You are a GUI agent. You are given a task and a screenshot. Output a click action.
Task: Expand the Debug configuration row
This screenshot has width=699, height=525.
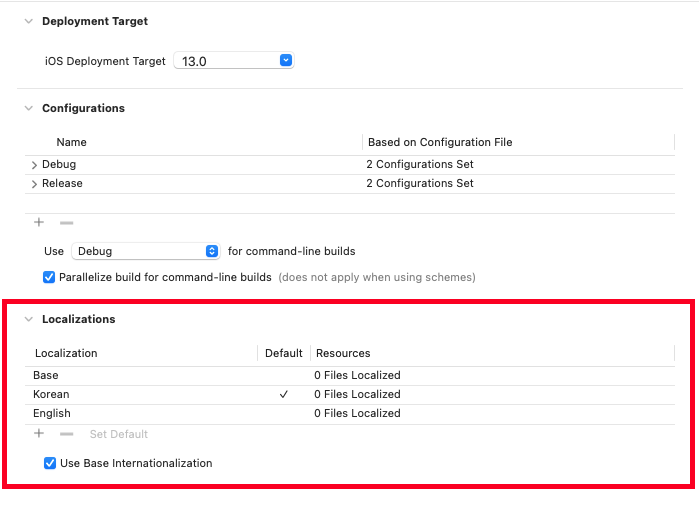34,165
